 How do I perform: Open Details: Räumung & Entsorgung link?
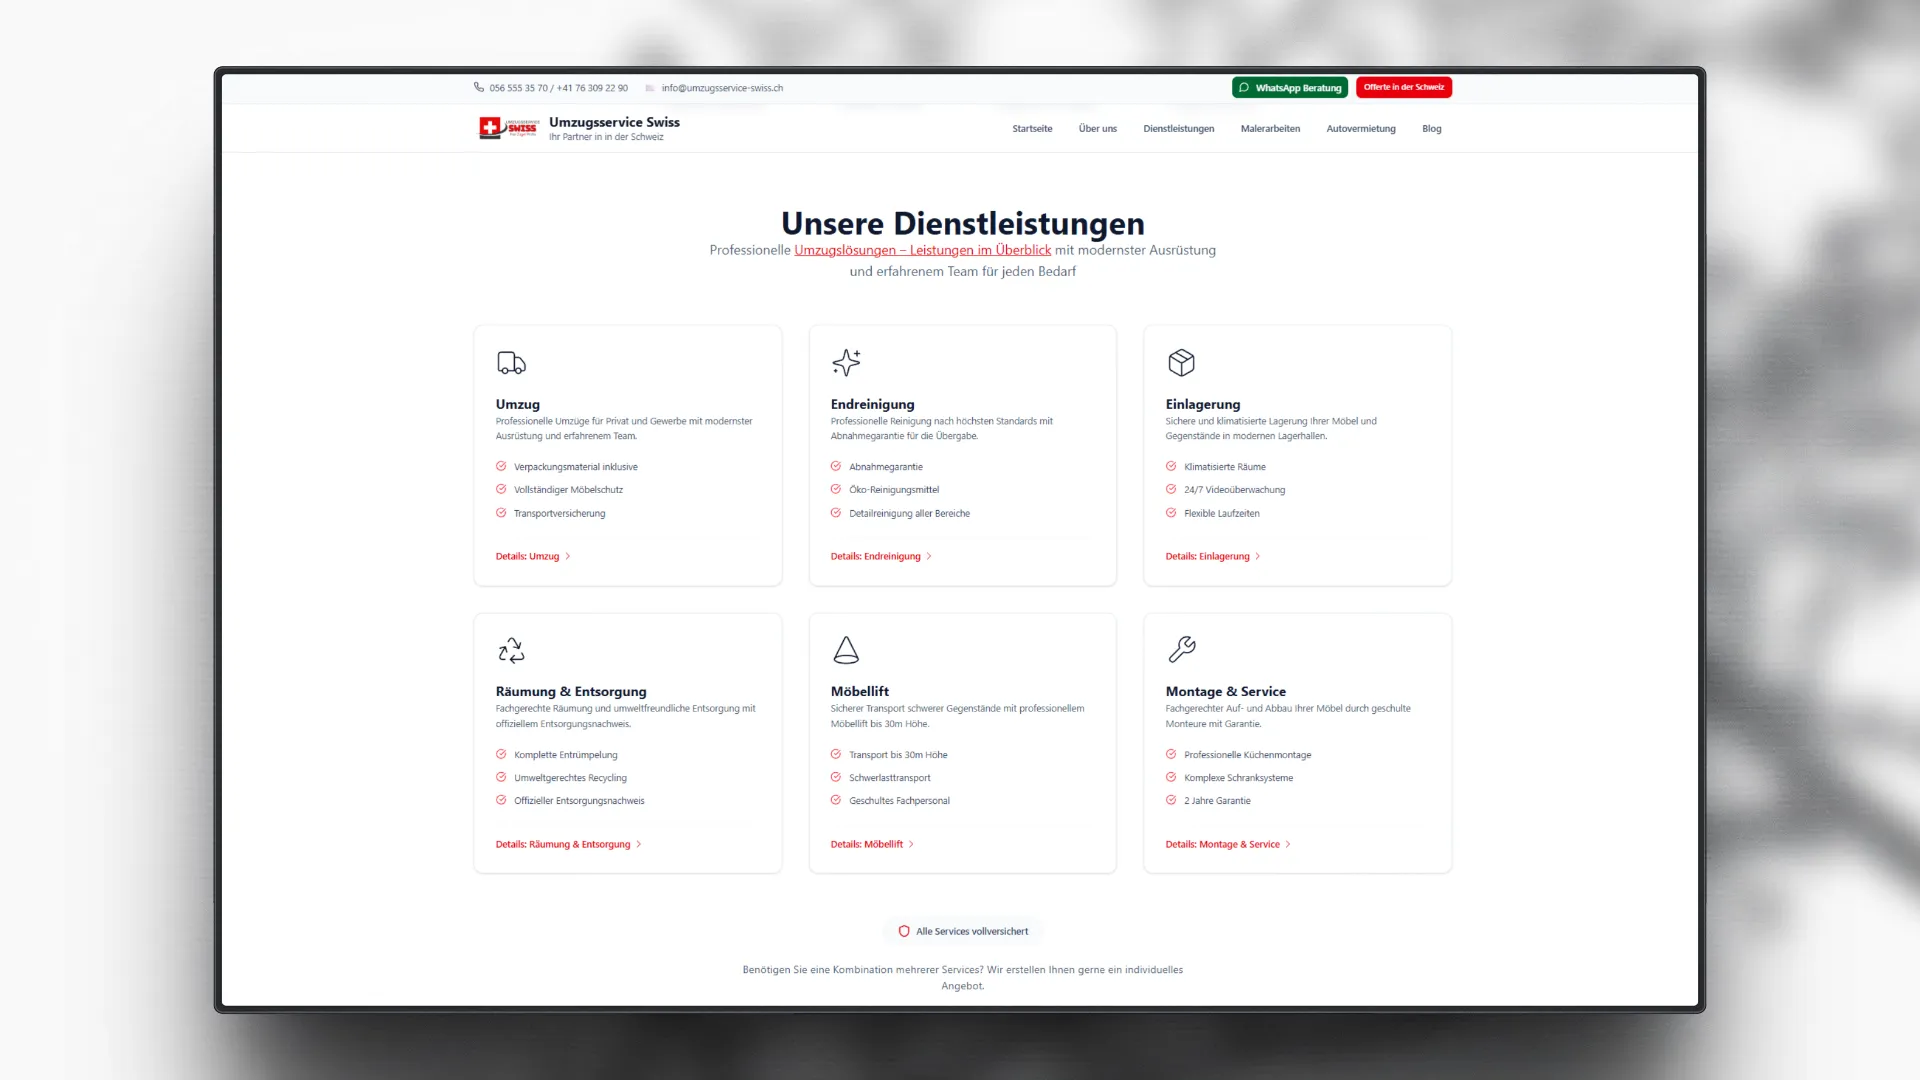(x=568, y=844)
